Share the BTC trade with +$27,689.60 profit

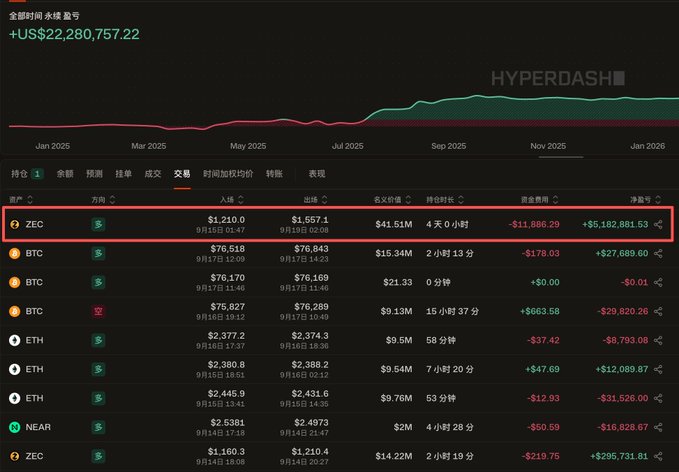[658, 253]
